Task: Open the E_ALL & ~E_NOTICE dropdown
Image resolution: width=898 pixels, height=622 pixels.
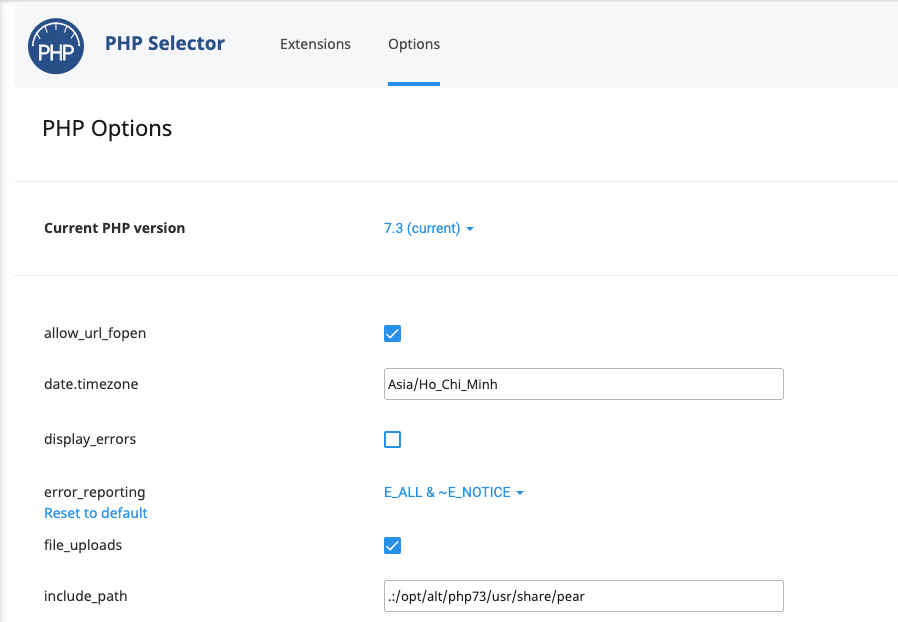Action: (454, 492)
